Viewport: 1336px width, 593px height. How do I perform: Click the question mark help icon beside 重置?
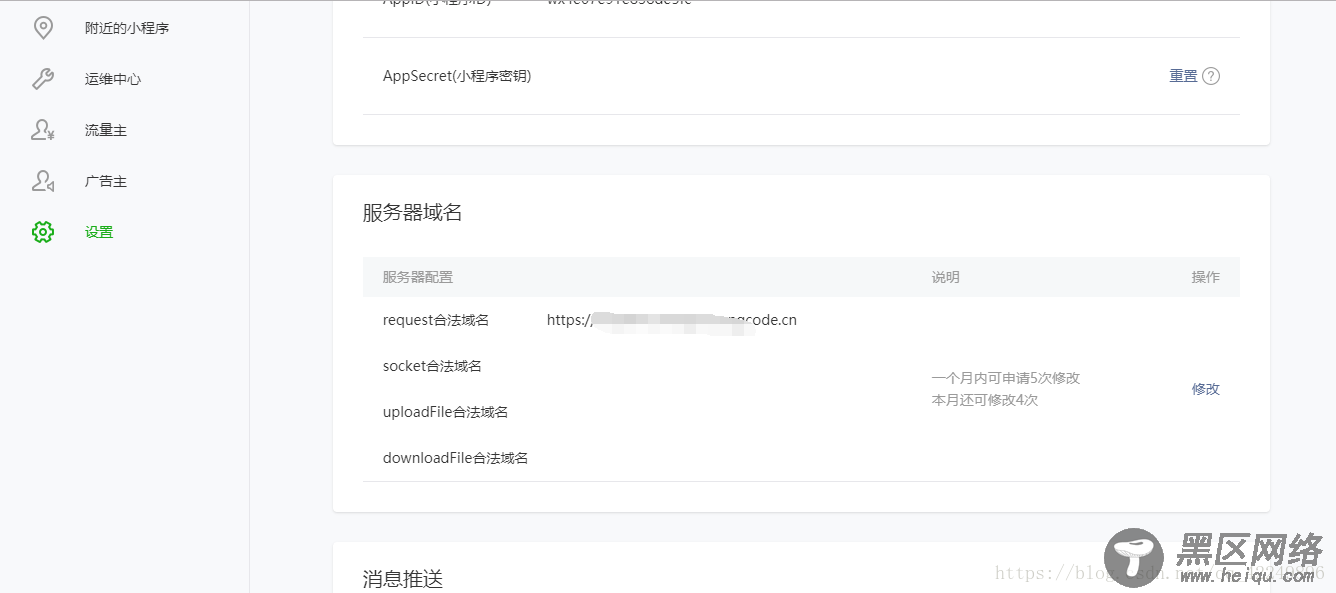pos(1211,76)
